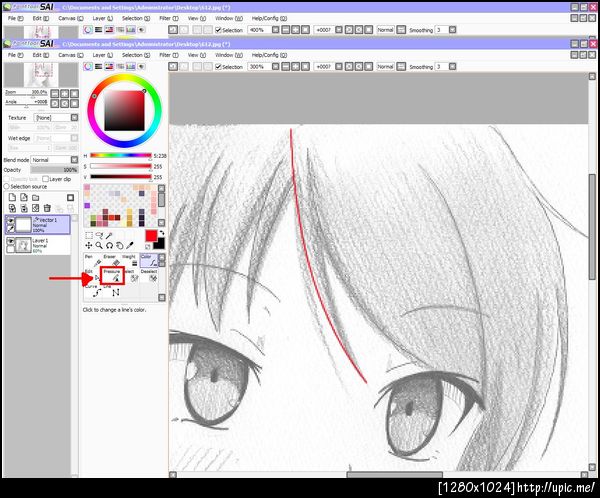Open the Canvas menu in front window
Image resolution: width=600 pixels, height=498 pixels.
pyautogui.click(x=71, y=55)
